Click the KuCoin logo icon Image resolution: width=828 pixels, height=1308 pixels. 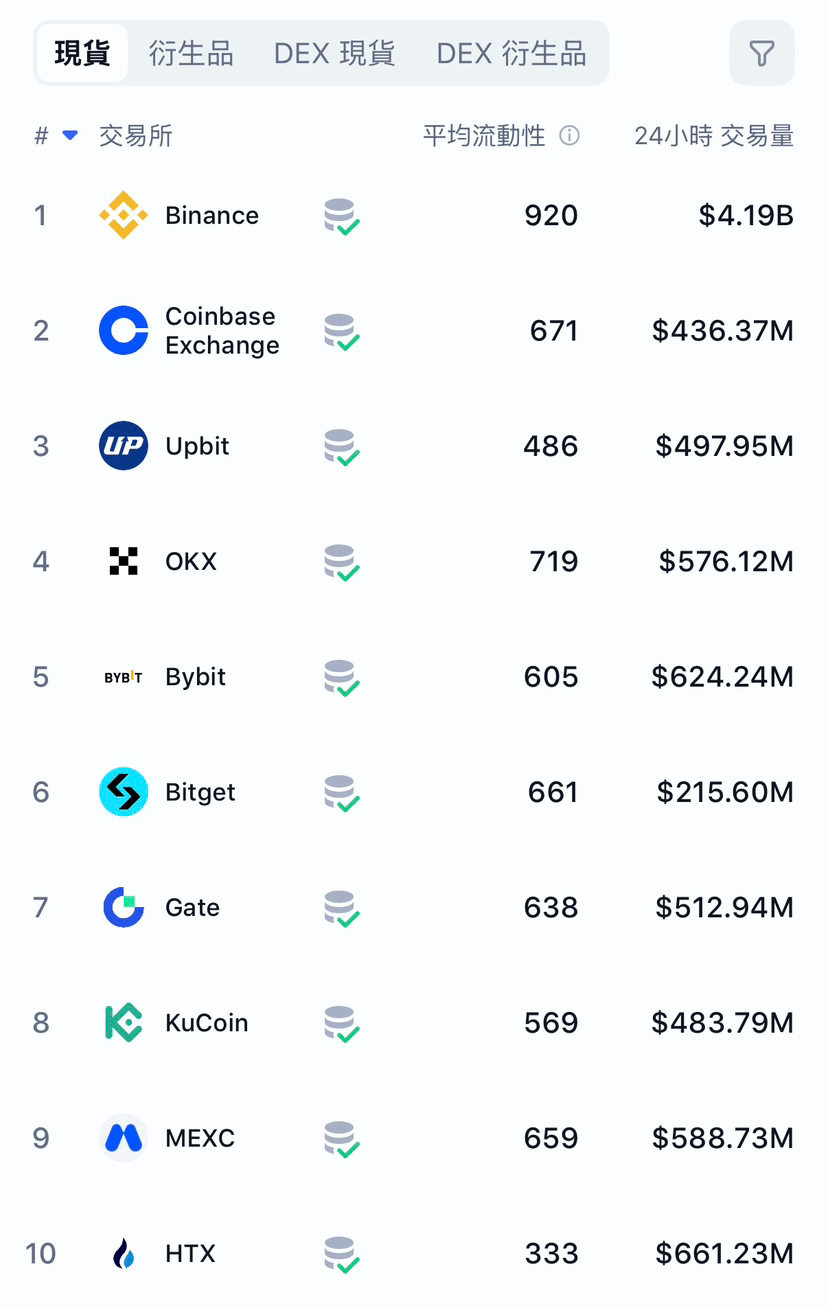[124, 1023]
